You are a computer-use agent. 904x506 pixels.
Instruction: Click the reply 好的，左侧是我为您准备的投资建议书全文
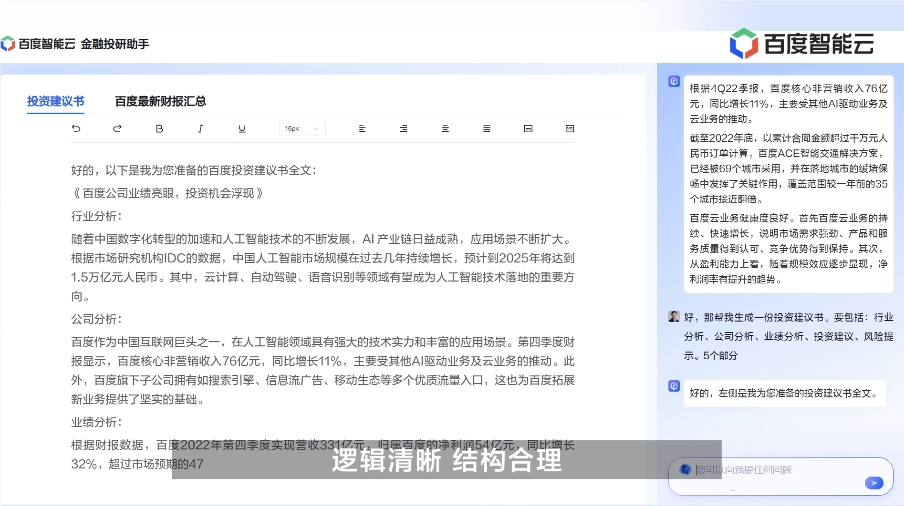pos(784,393)
